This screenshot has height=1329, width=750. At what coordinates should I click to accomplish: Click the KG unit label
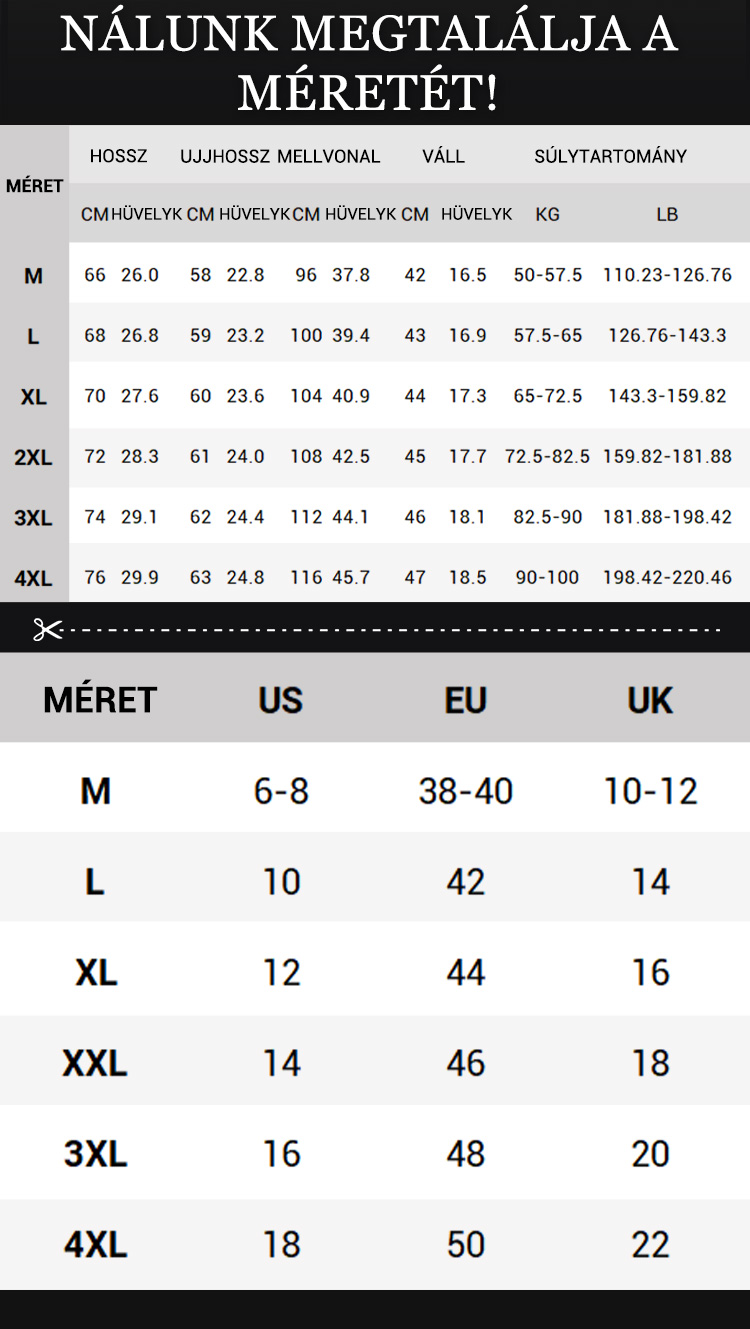547,214
